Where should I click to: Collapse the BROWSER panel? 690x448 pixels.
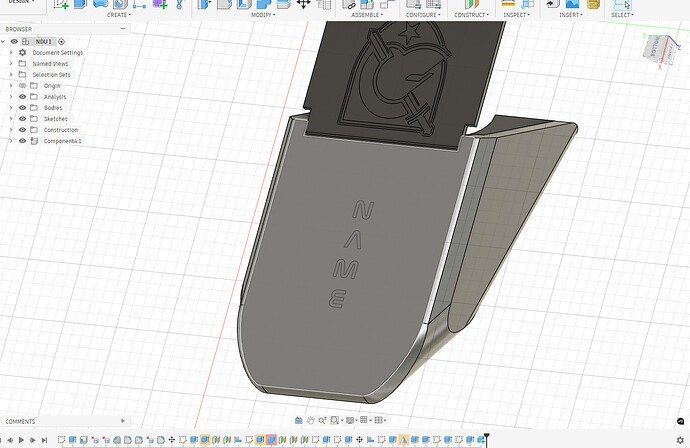pyautogui.click(x=123, y=29)
